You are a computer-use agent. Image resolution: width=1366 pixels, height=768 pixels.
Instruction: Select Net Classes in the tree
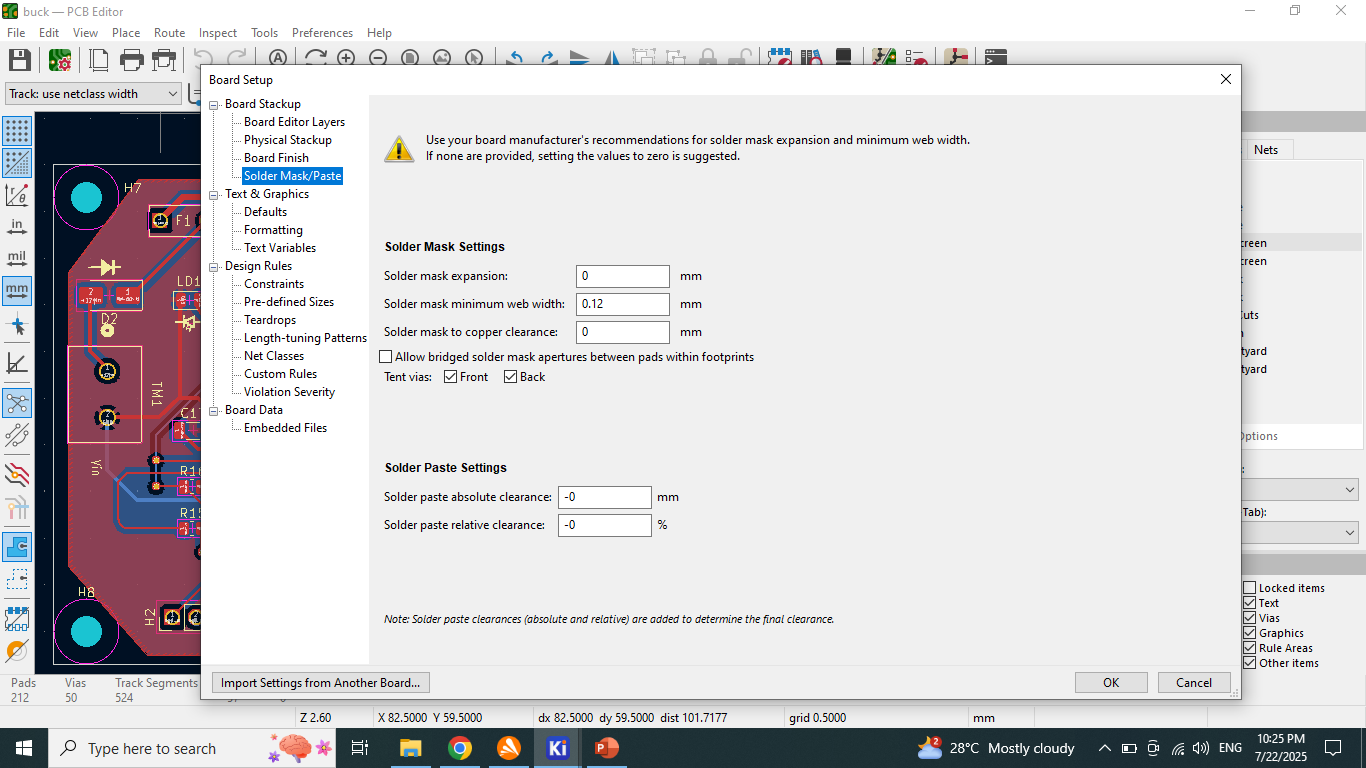click(x=274, y=356)
